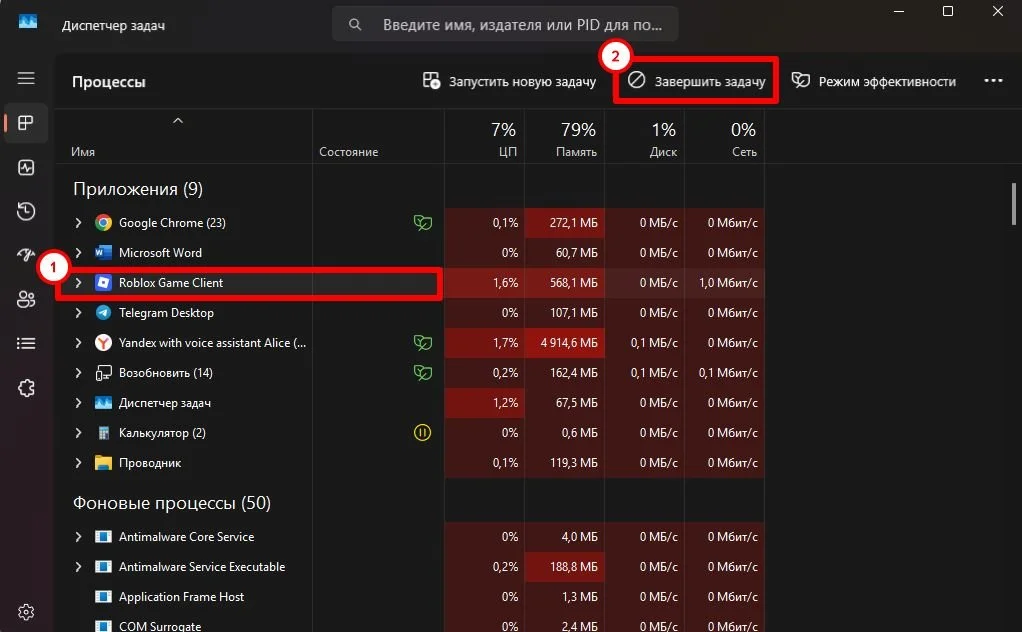
Task: Click the search field for name or PID
Action: click(505, 25)
